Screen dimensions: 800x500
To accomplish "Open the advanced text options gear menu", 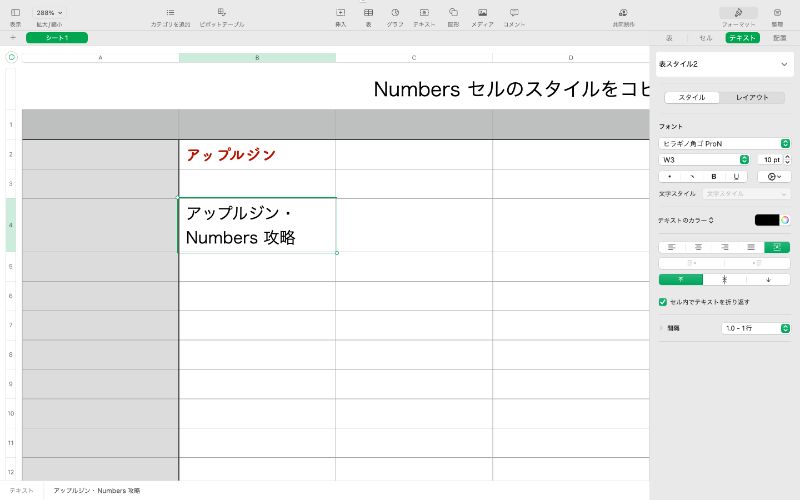I will click(774, 177).
